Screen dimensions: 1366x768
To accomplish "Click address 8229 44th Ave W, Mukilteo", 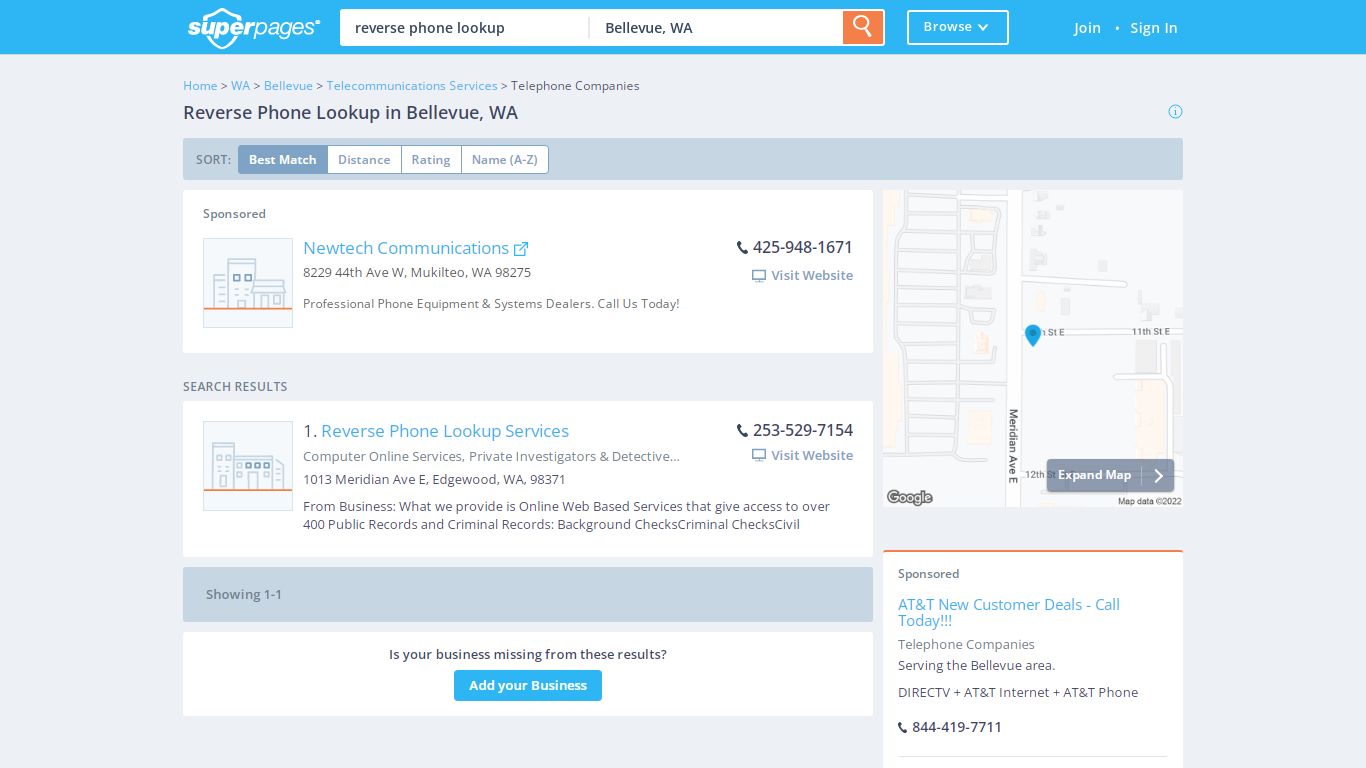I will [417, 273].
